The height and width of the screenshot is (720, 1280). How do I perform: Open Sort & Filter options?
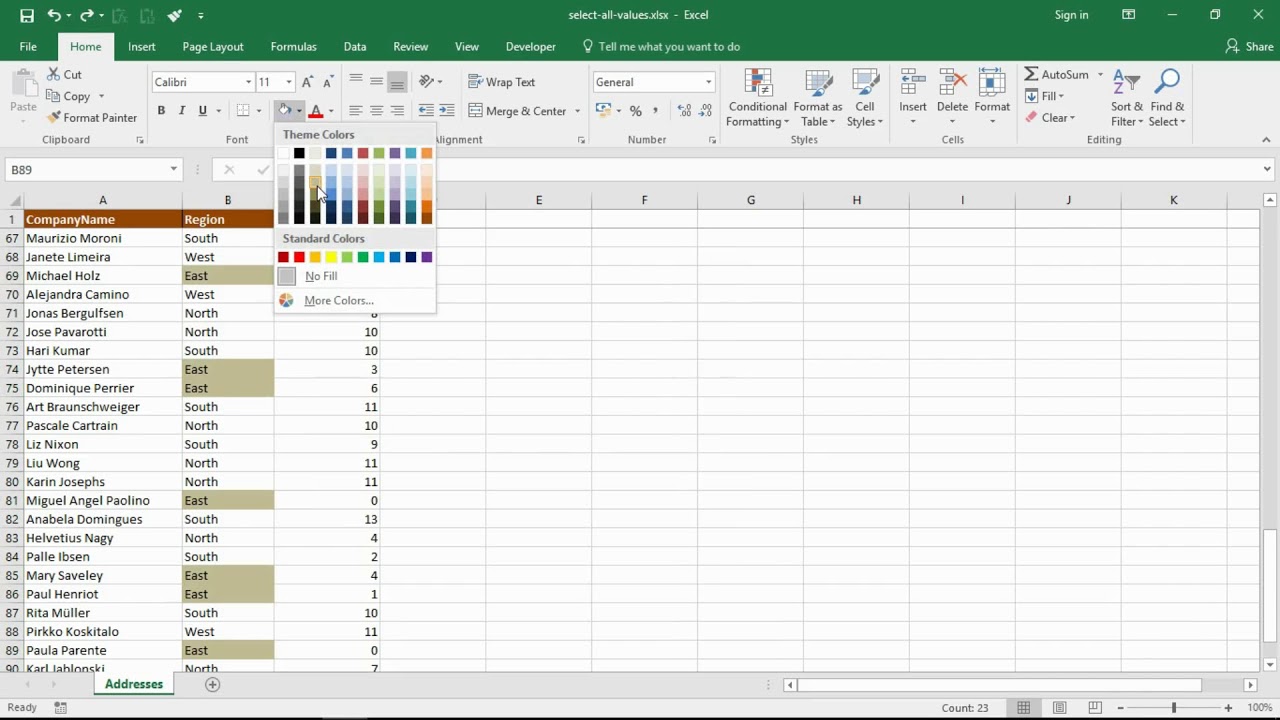point(1127,98)
